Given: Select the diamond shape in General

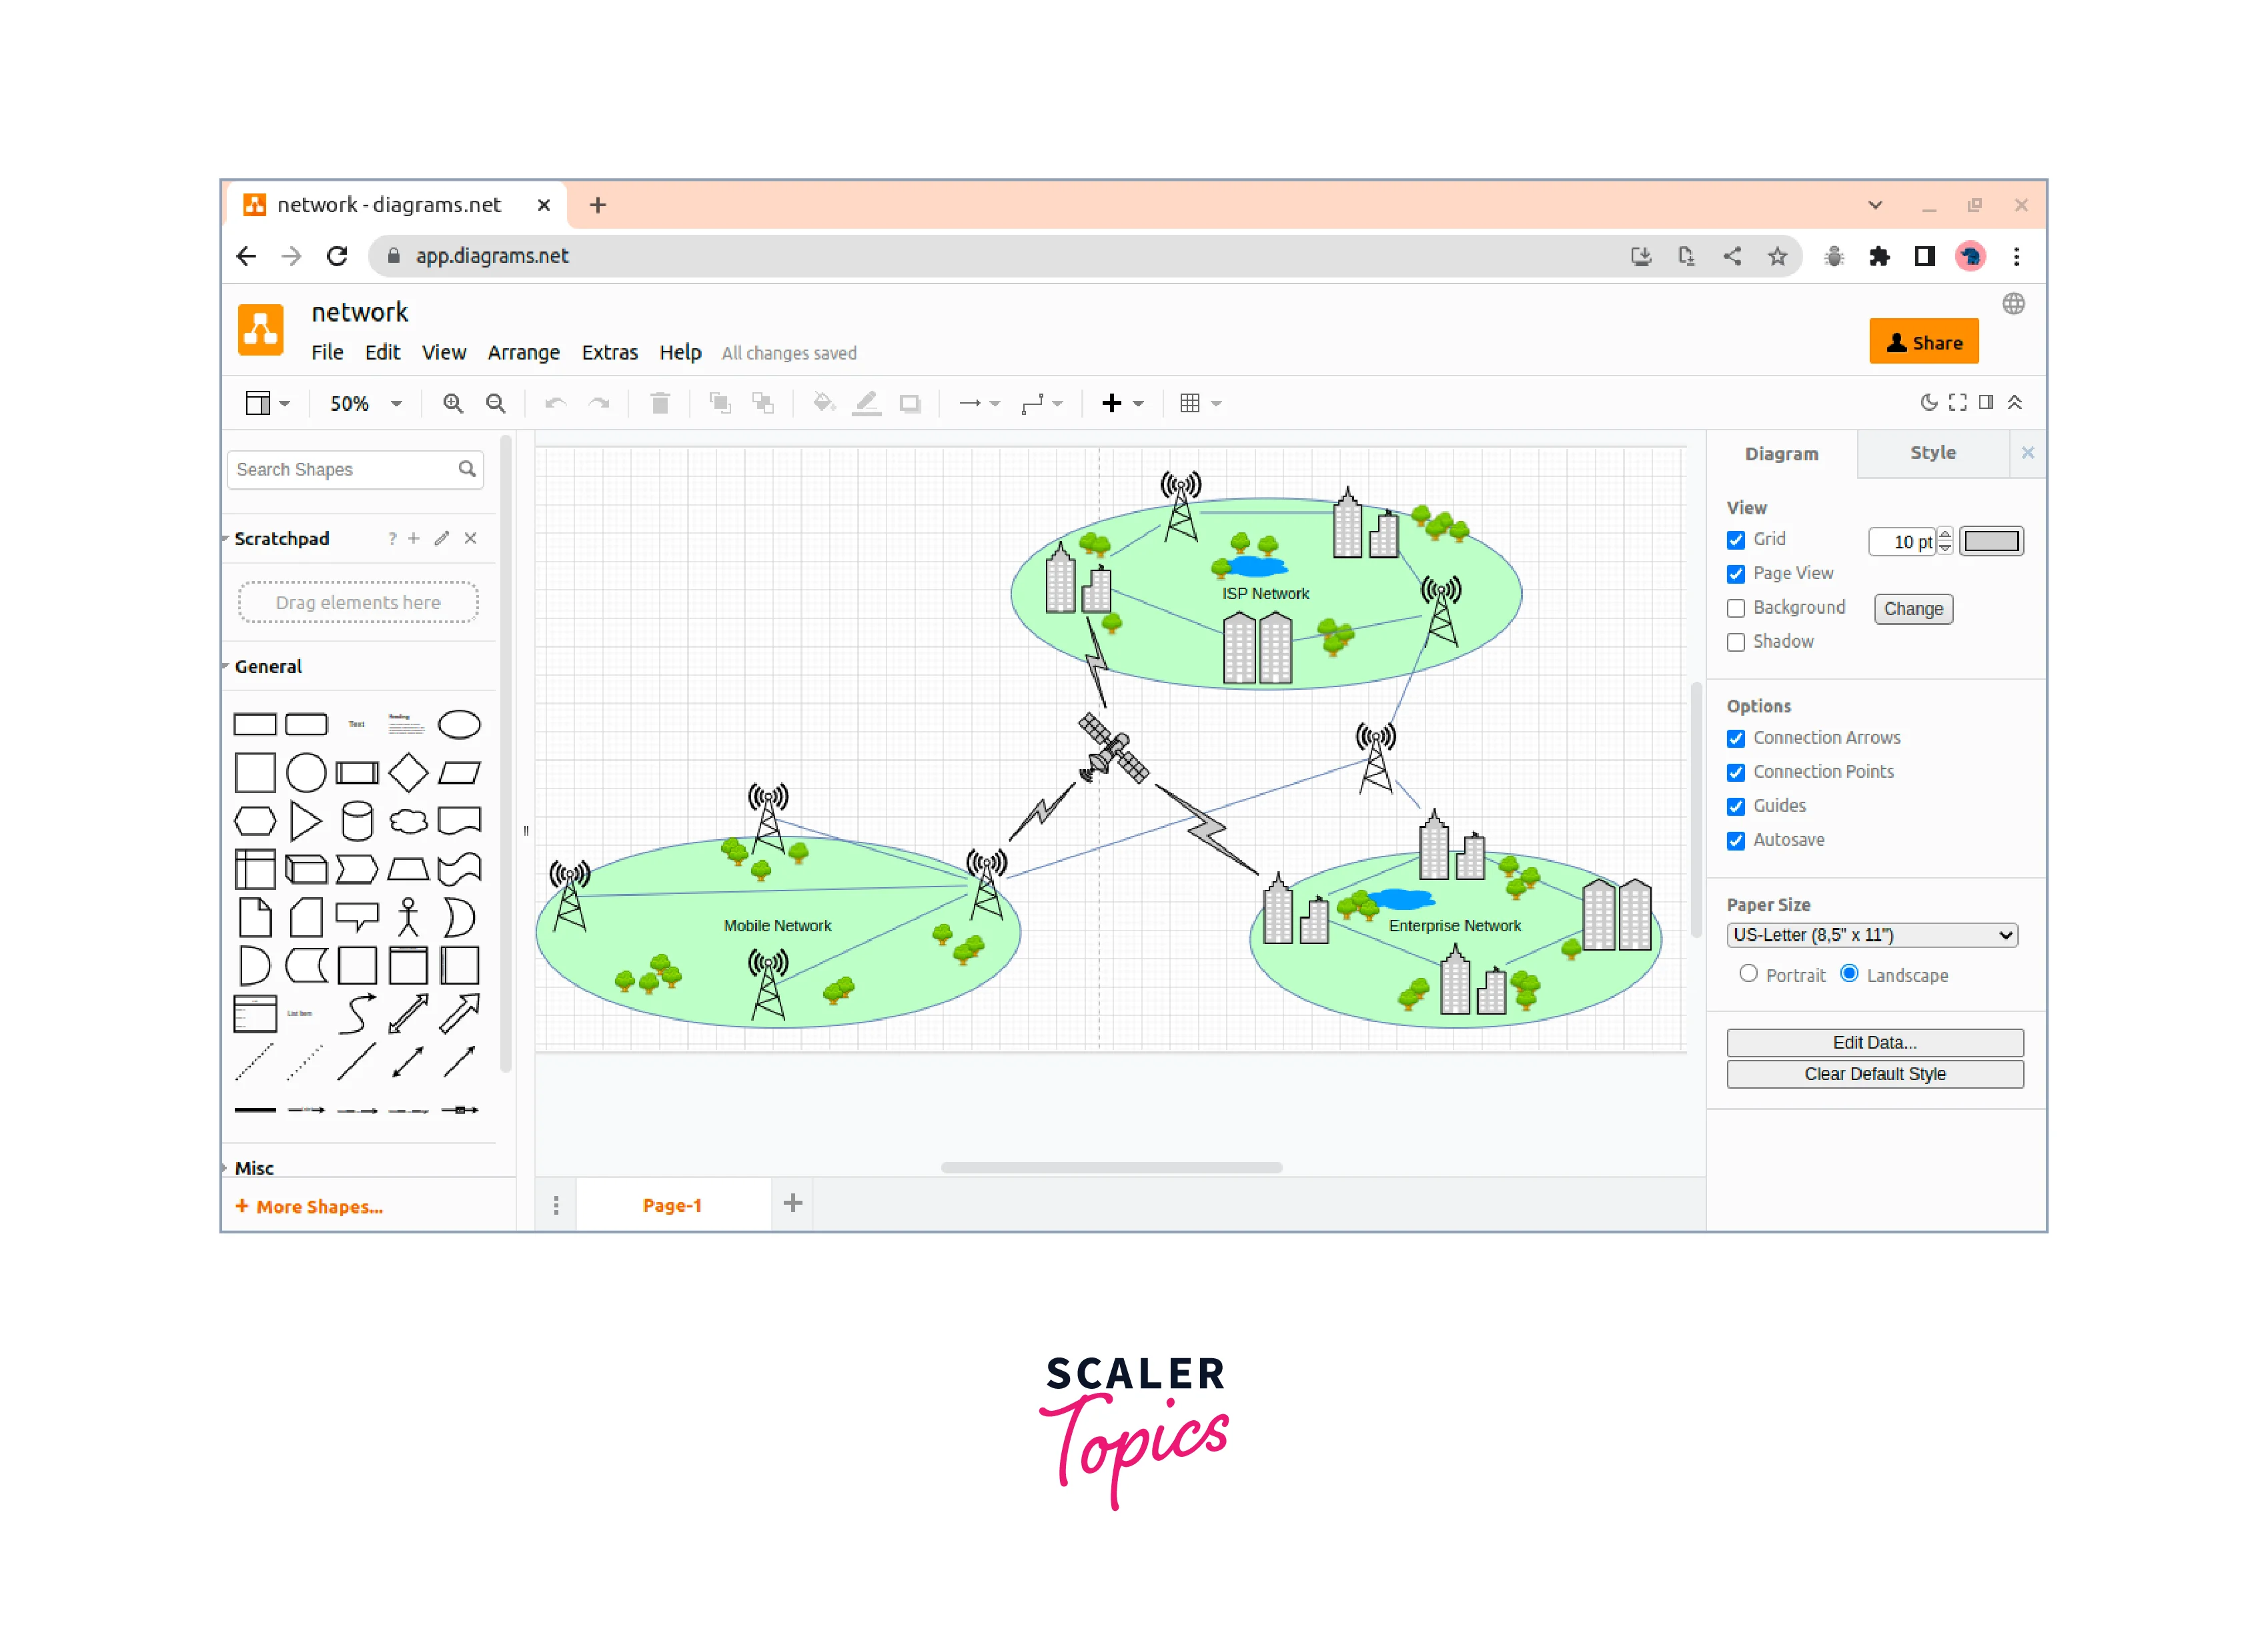Looking at the screenshot, I should click(408, 773).
